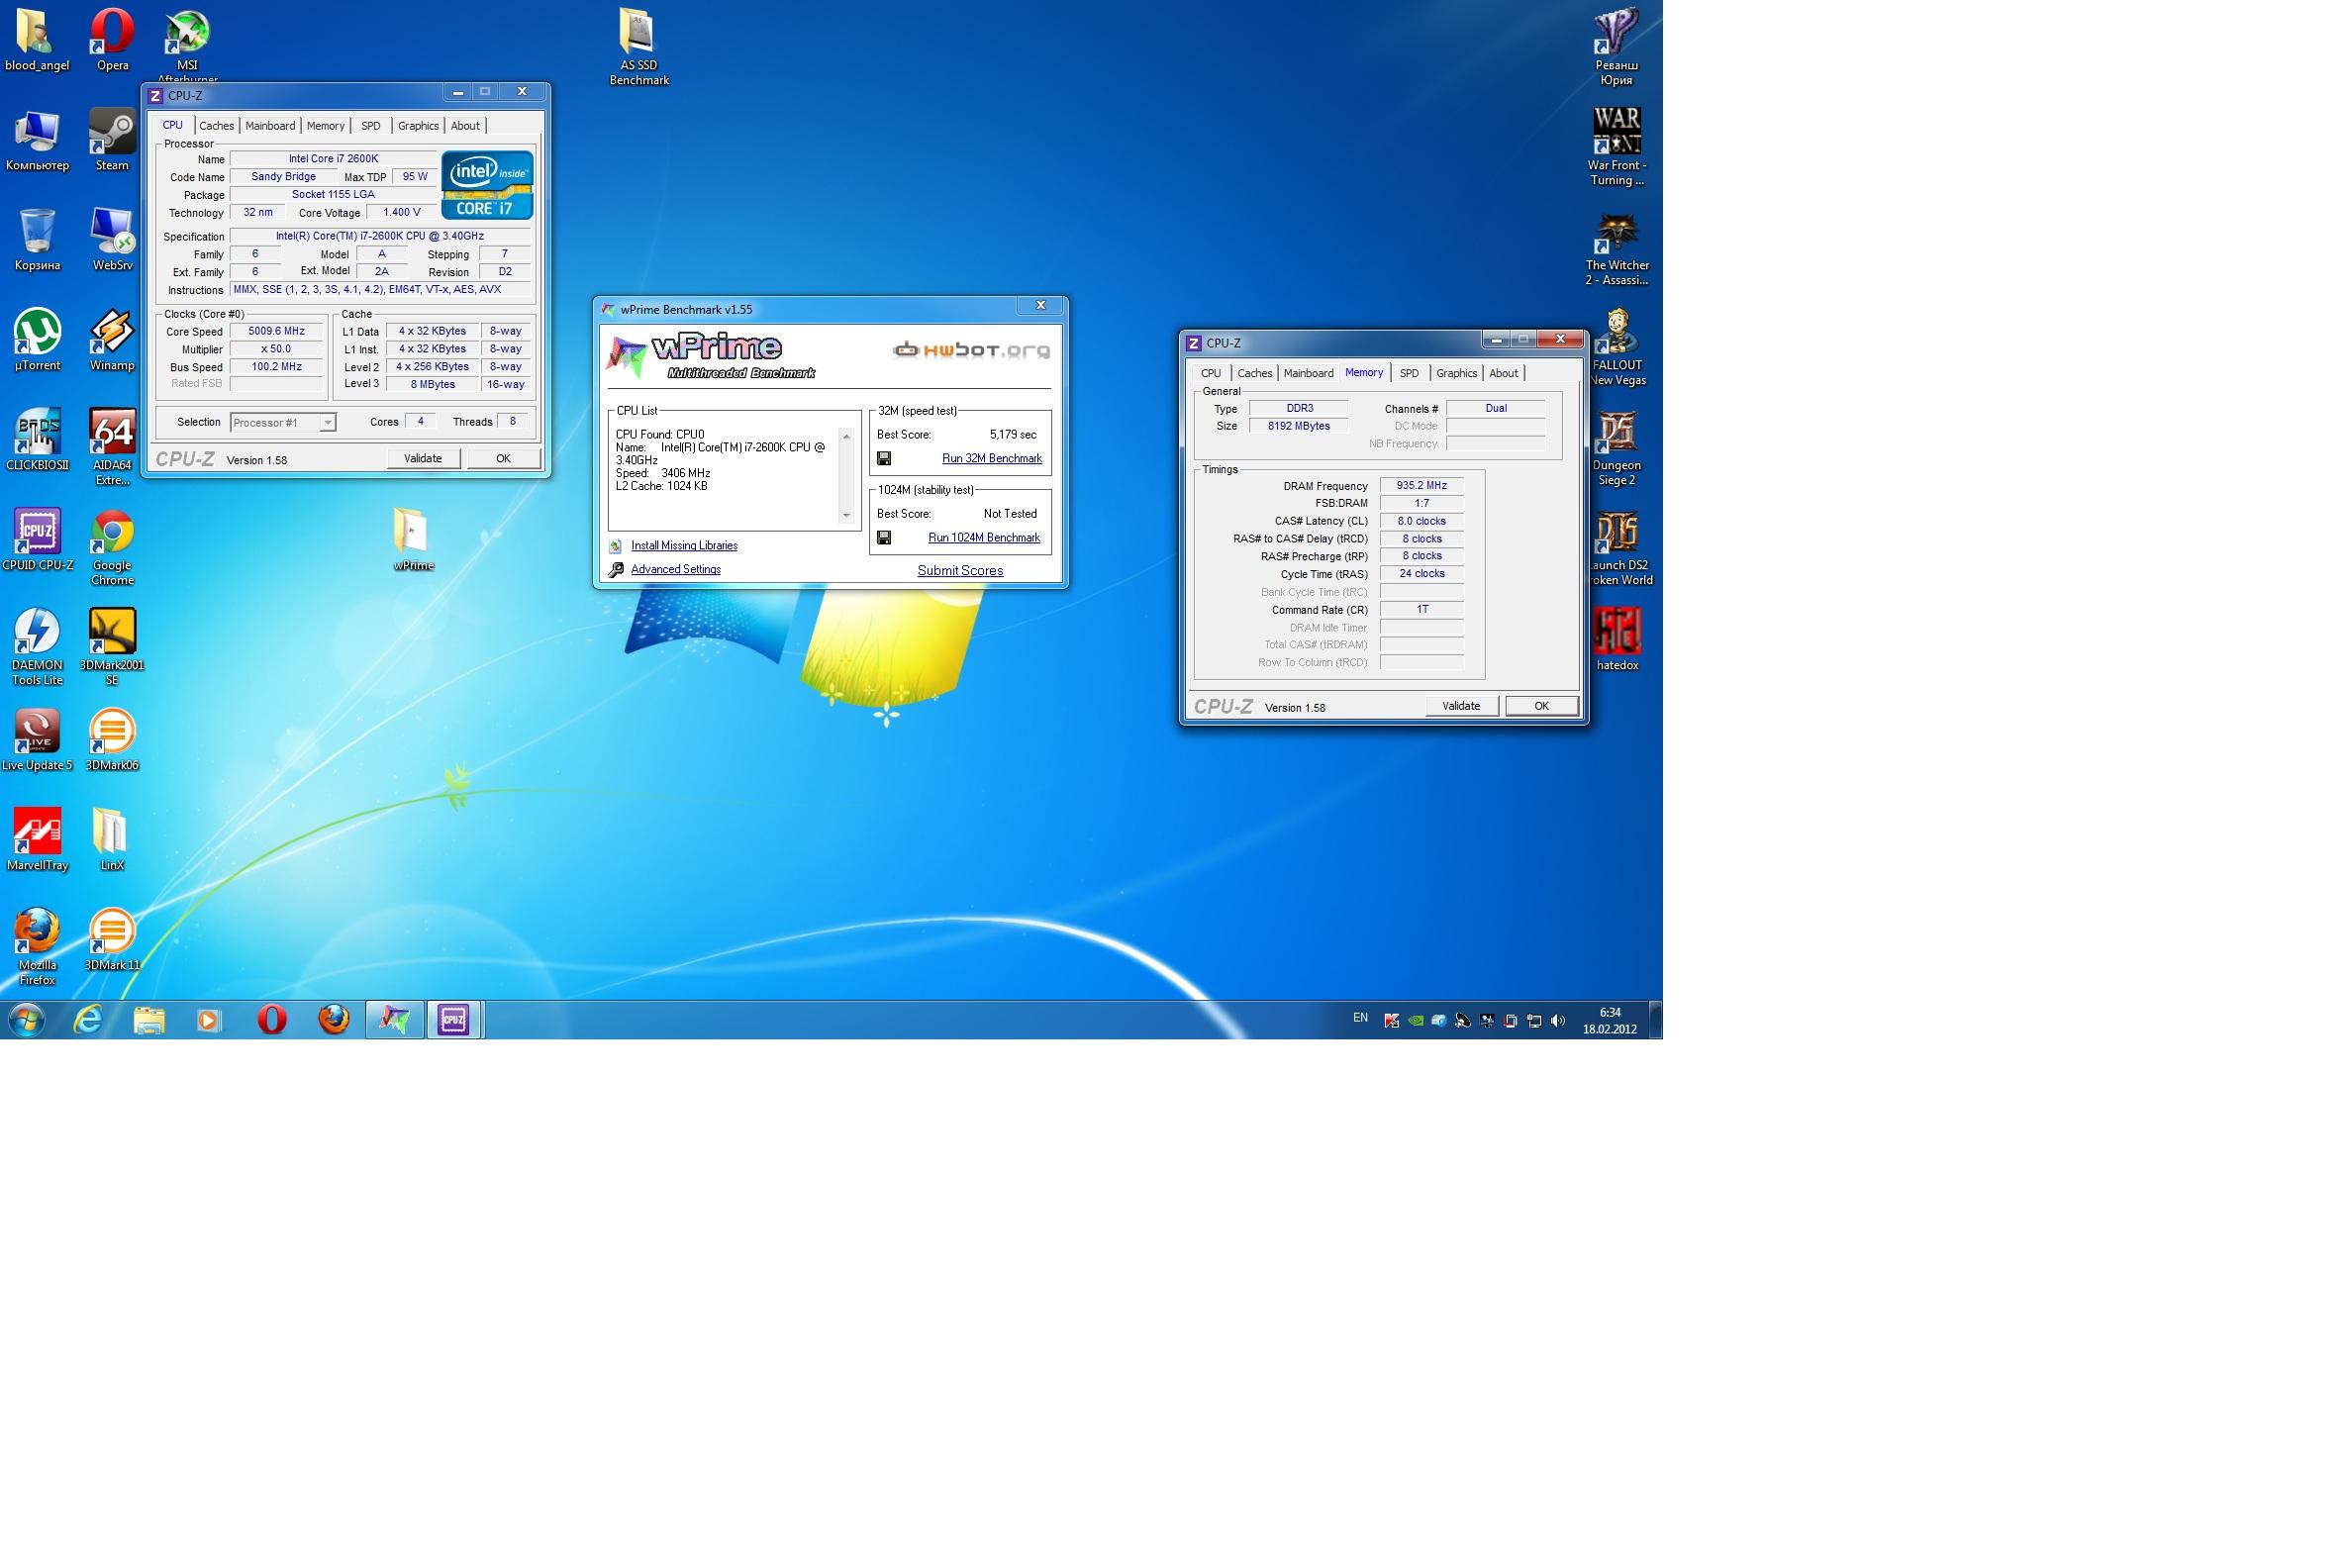Launch 3DMark2001 SE desktop icon
The width and height of the screenshot is (2352, 1568).
tap(112, 646)
